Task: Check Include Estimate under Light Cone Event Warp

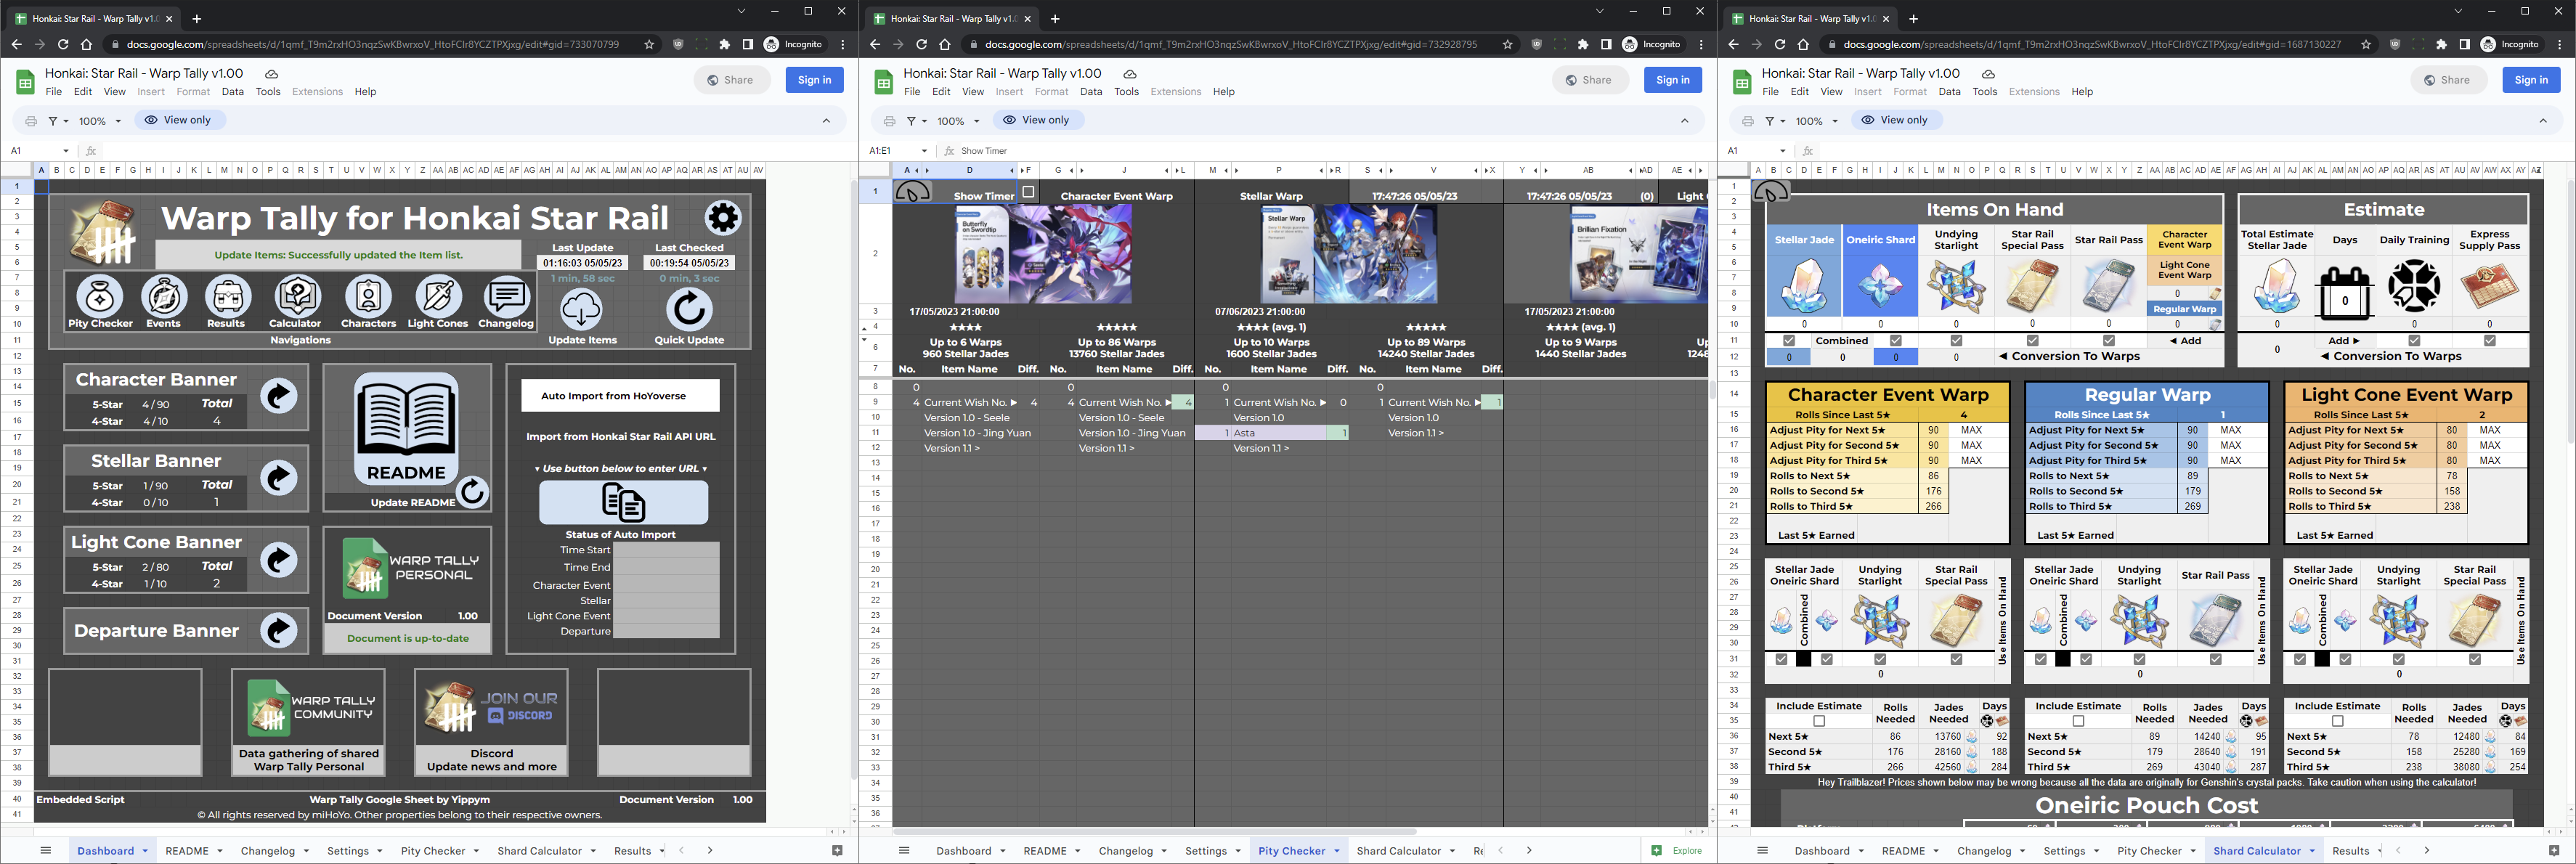Action: point(2337,721)
